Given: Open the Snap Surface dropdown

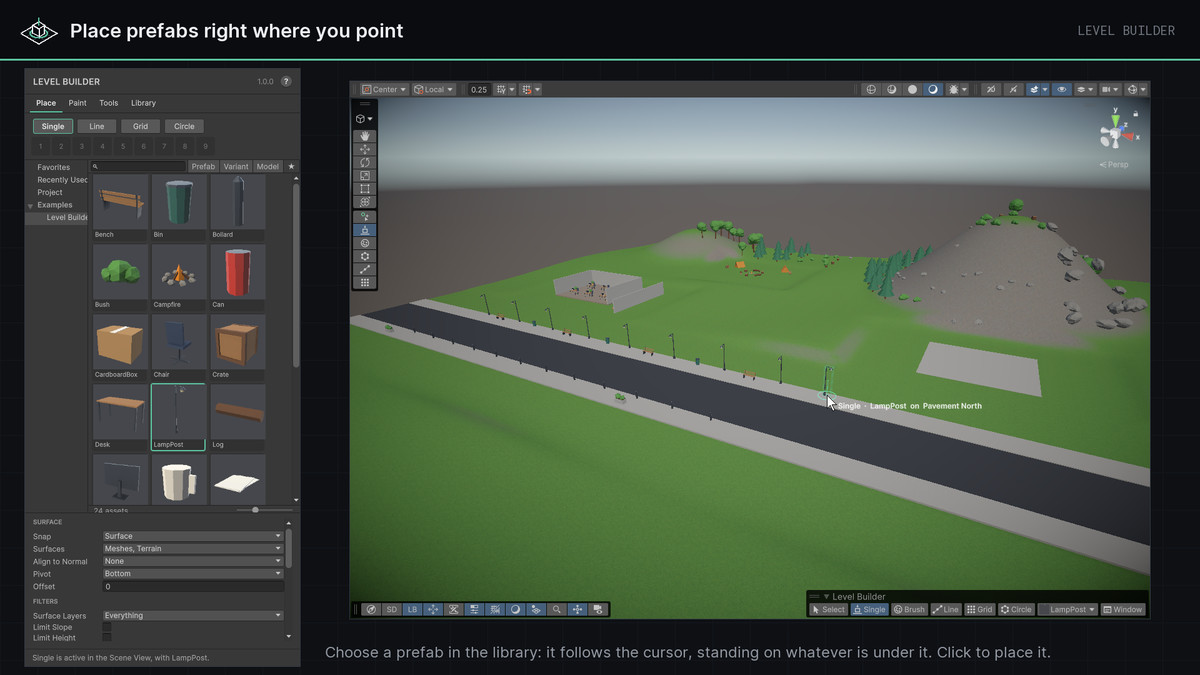Looking at the screenshot, I should click(193, 536).
